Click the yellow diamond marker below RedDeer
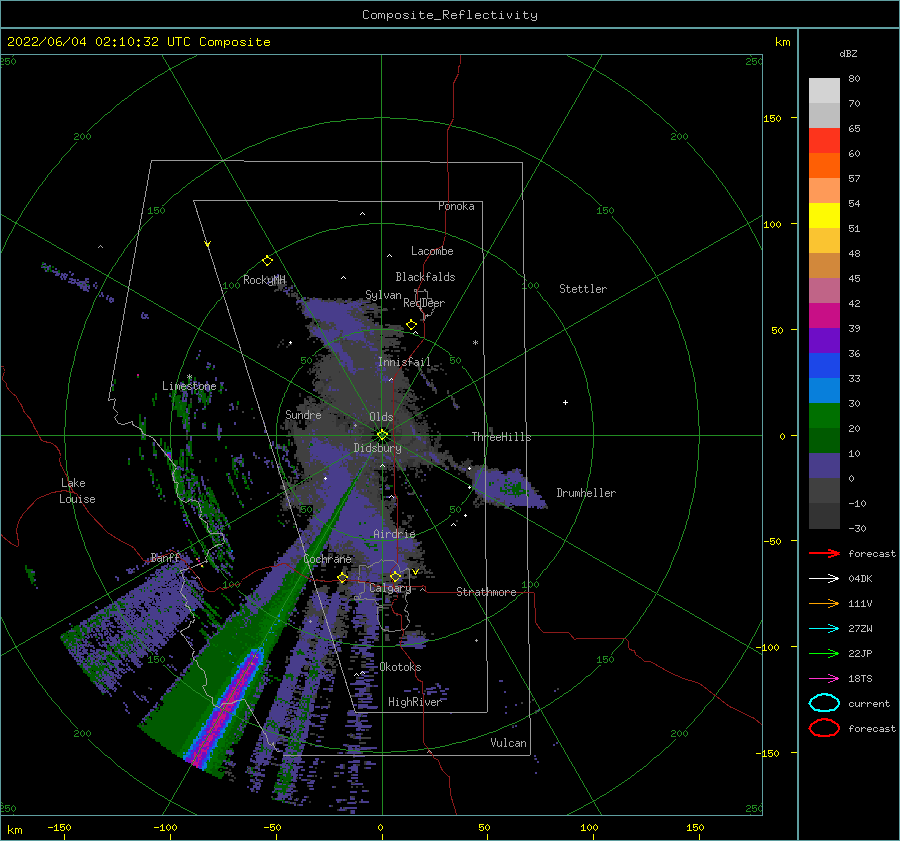 [x=411, y=325]
